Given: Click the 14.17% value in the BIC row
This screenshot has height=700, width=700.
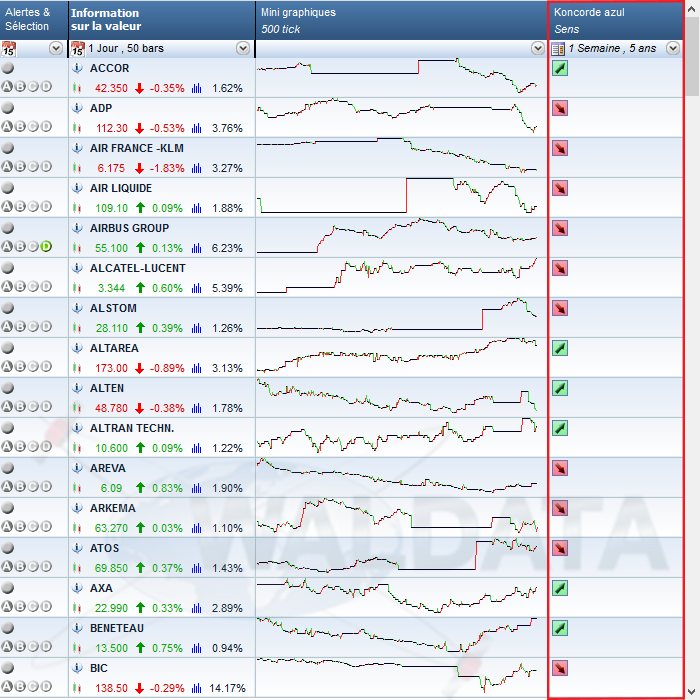Looking at the screenshot, I should pyautogui.click(x=227, y=688).
